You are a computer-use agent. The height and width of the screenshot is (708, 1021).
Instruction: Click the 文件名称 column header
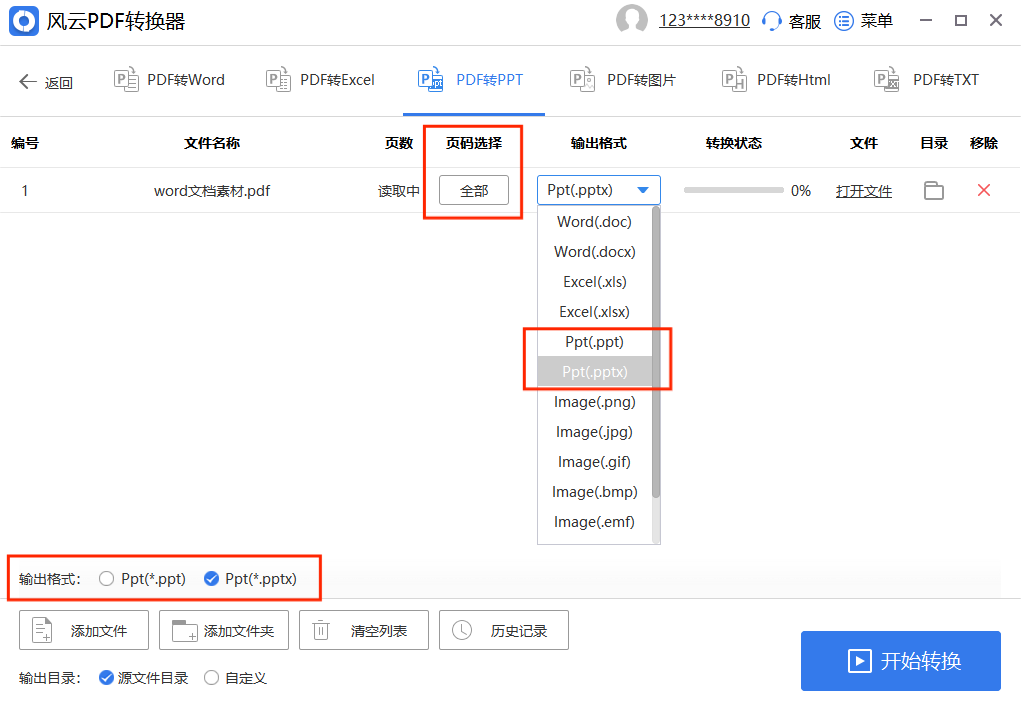(x=212, y=143)
